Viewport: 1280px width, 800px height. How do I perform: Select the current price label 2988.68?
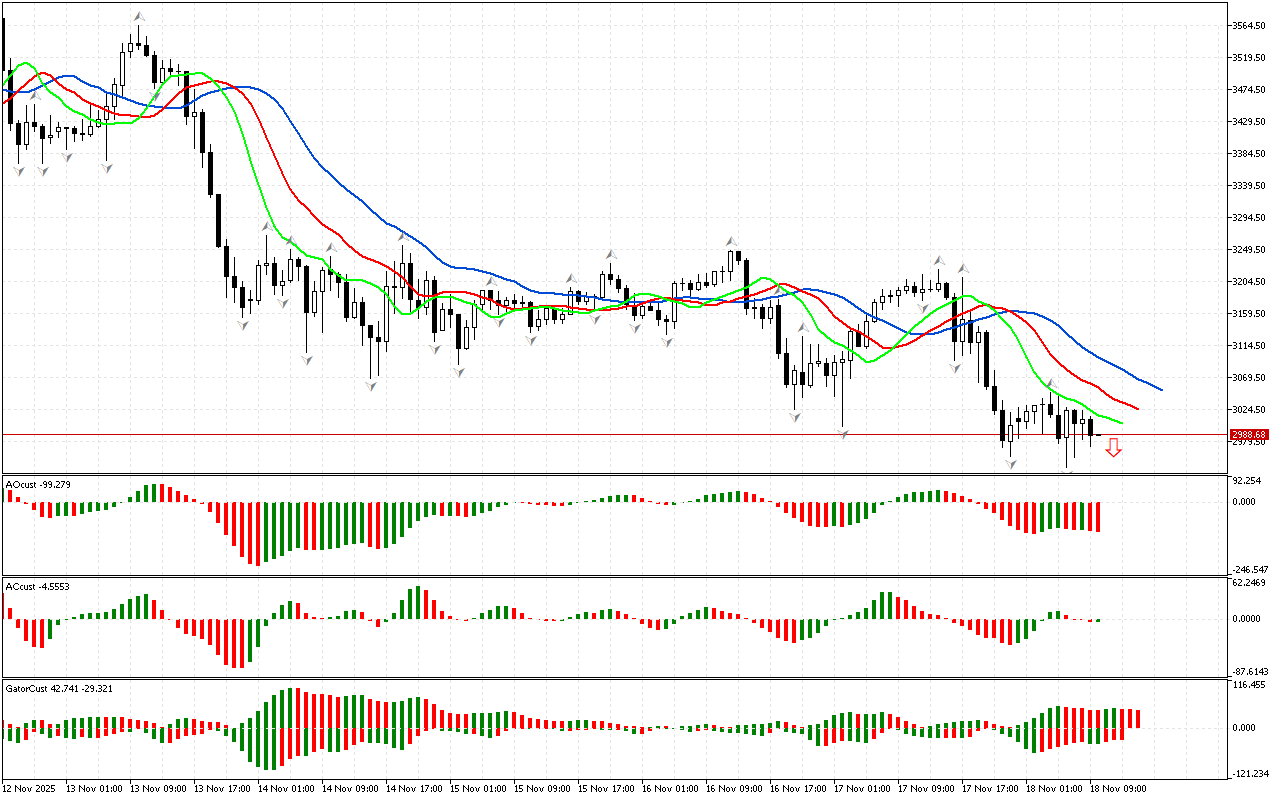click(x=1250, y=435)
